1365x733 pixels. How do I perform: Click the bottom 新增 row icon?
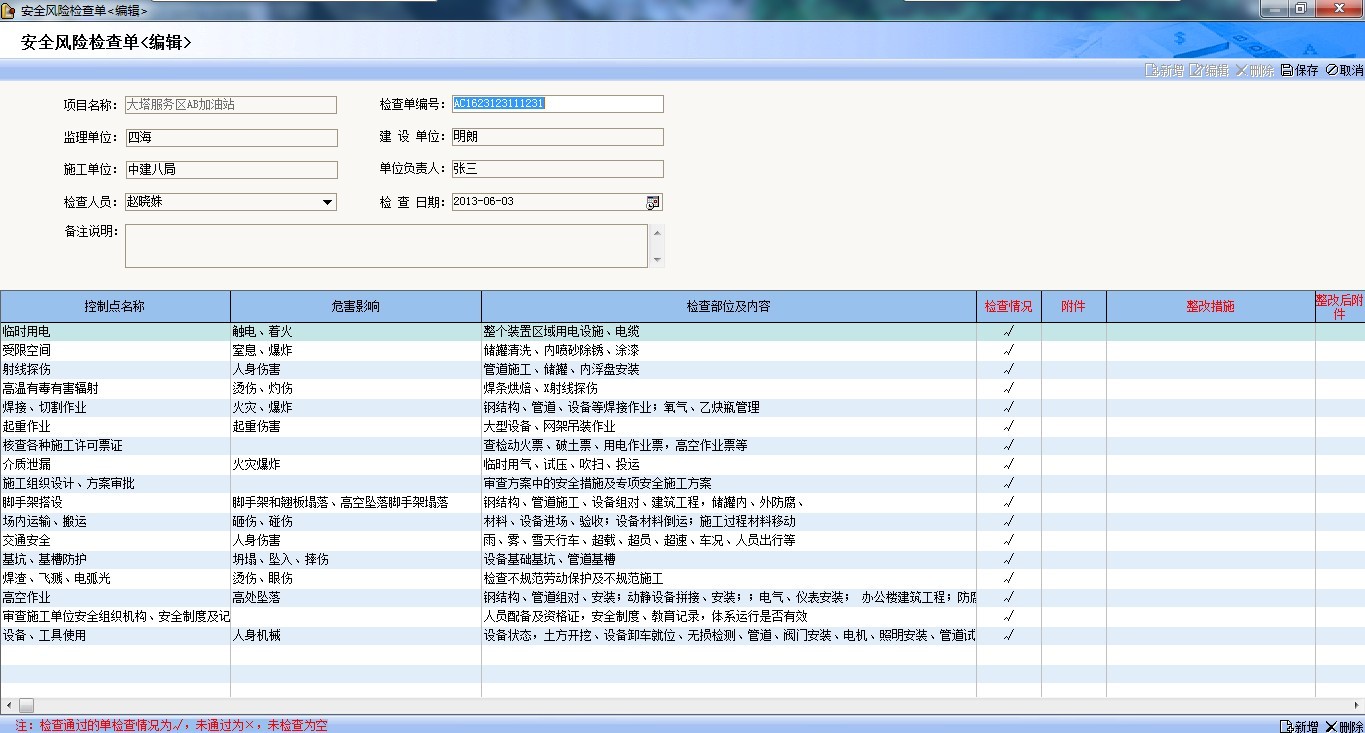click(1286, 726)
